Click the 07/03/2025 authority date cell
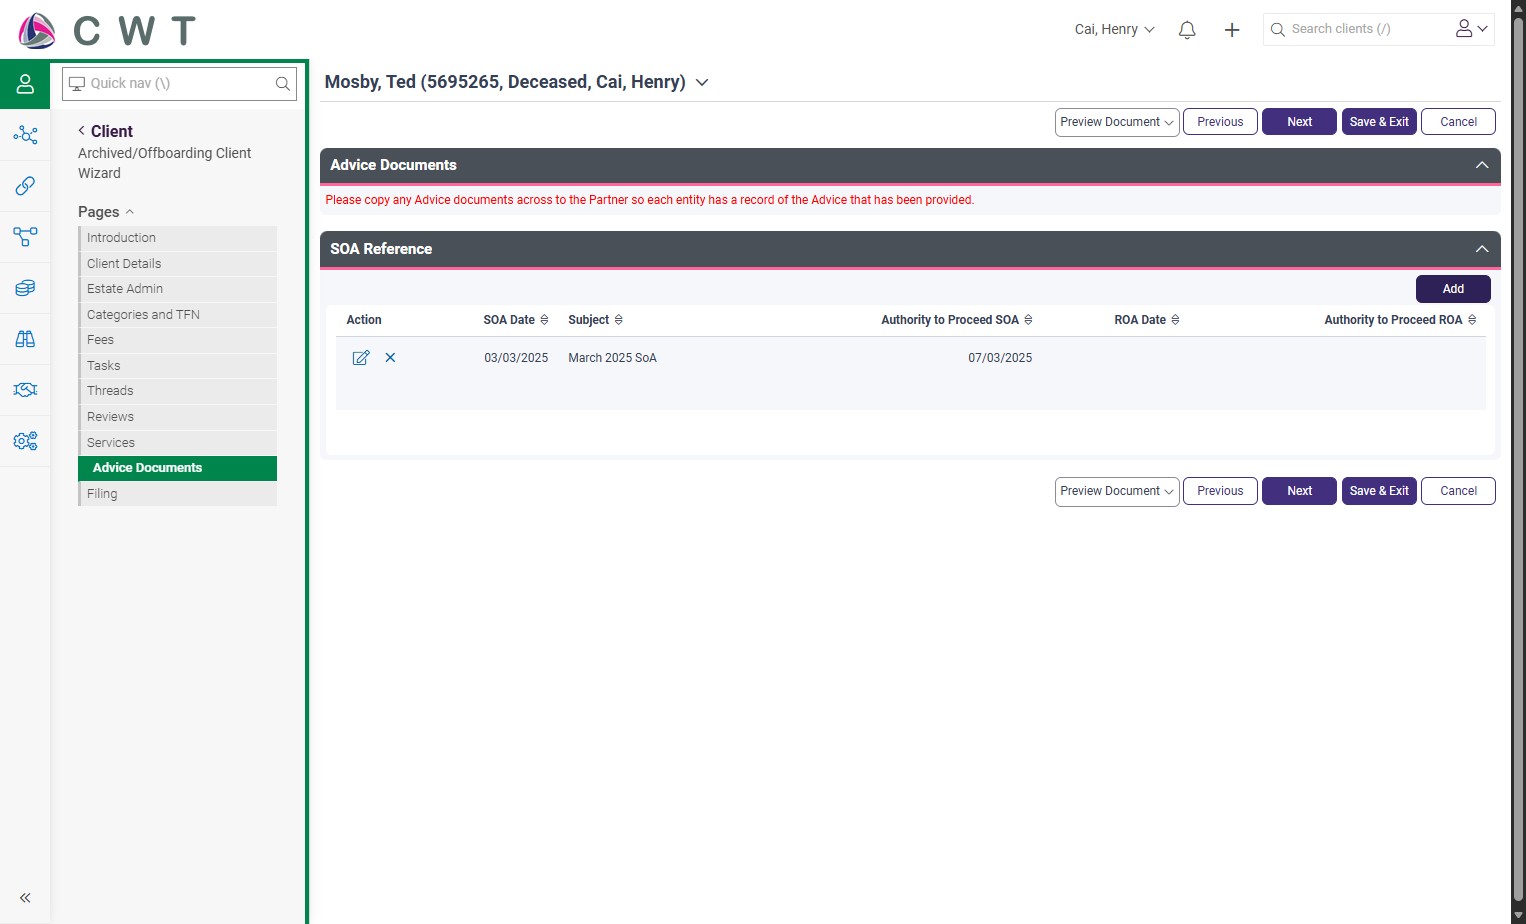The image size is (1526, 924). [1000, 358]
